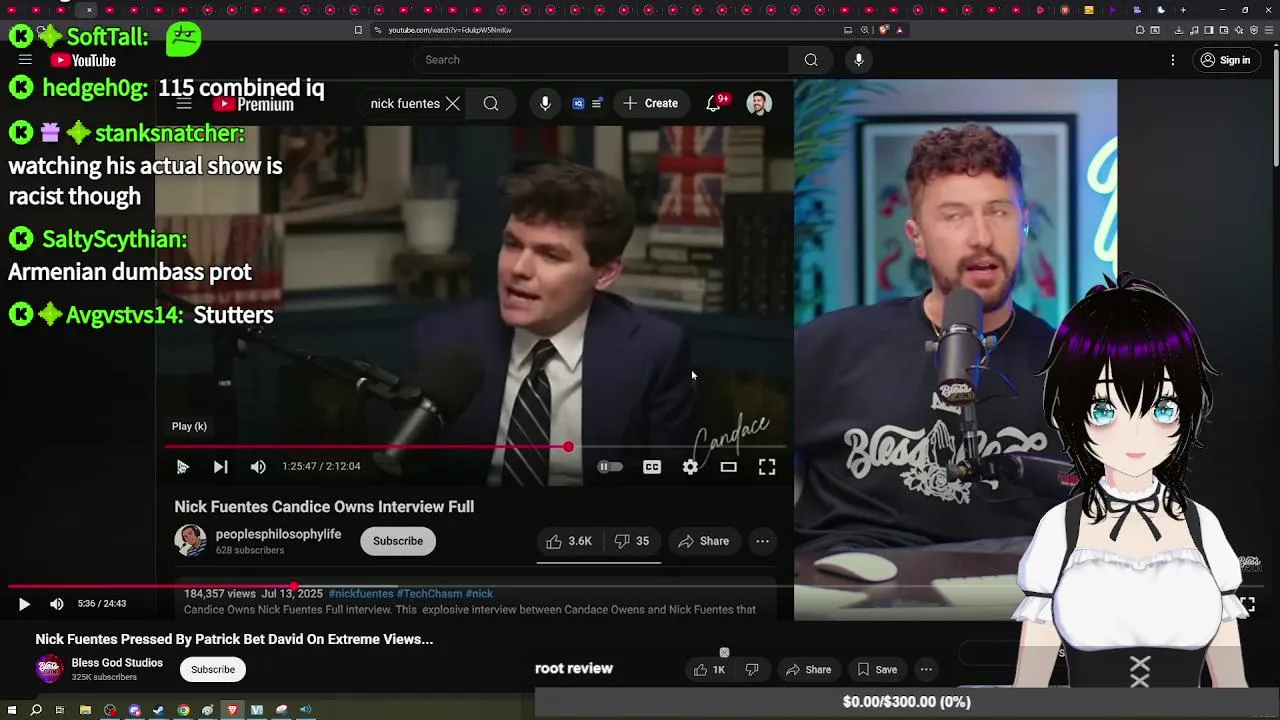Click the Brave Shields lion icon
This screenshot has width=1280, height=720.
tap(884, 30)
